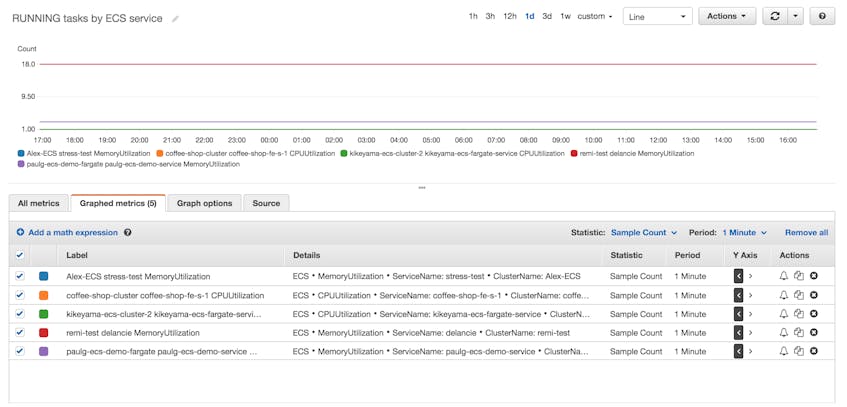Click the pane resize handle below the graph
847x407 pixels.
pos(422,188)
